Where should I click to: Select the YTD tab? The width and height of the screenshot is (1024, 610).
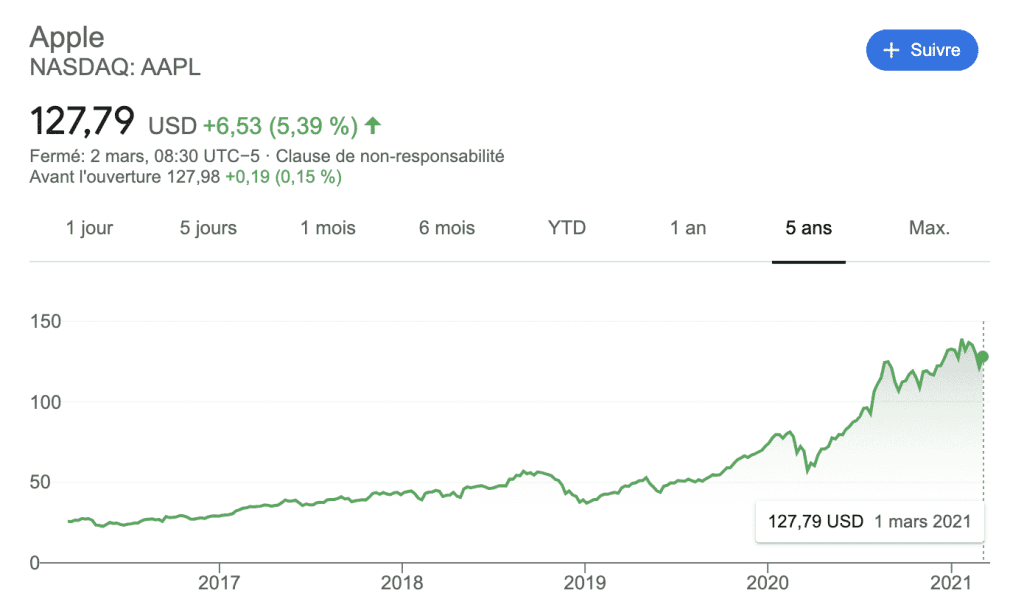click(x=567, y=228)
